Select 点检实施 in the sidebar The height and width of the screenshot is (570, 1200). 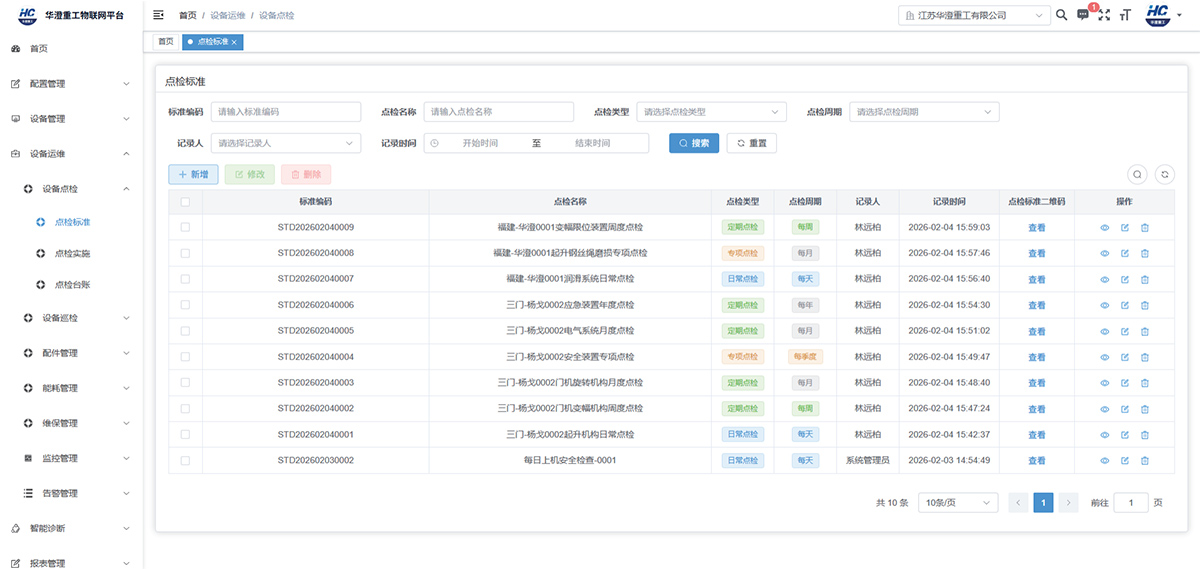71,254
